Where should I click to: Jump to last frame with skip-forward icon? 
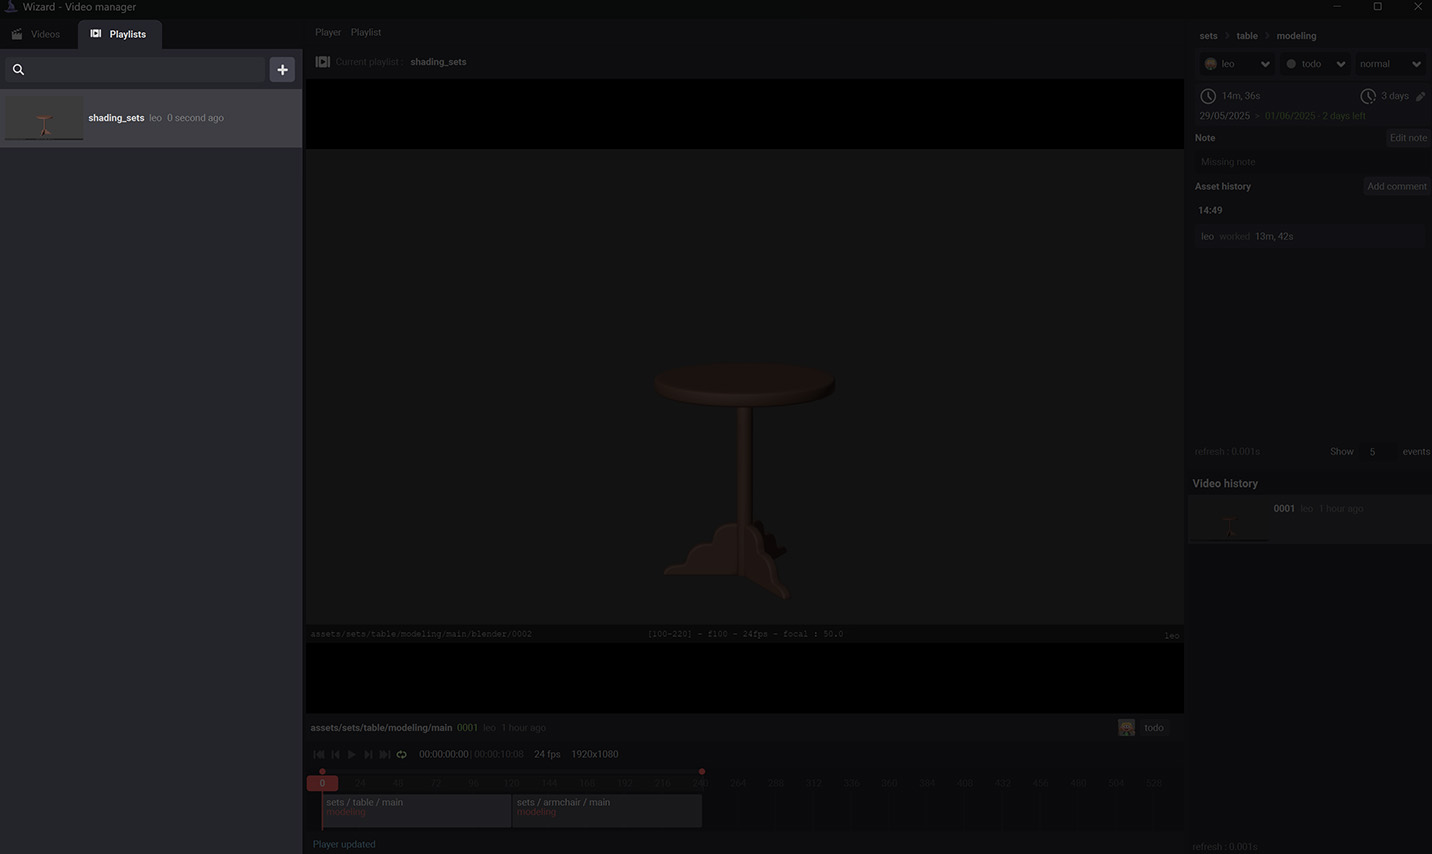385,755
